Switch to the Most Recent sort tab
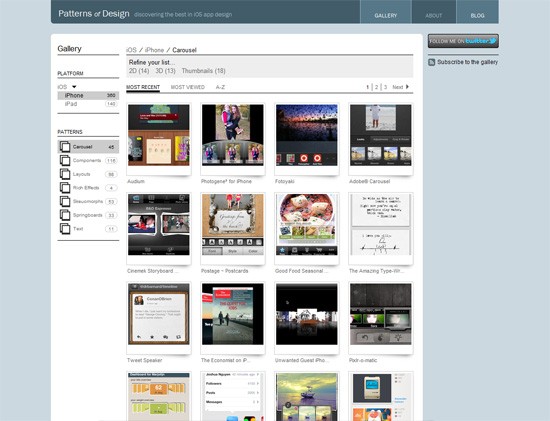Image resolution: width=550 pixels, height=421 pixels. tap(143, 87)
